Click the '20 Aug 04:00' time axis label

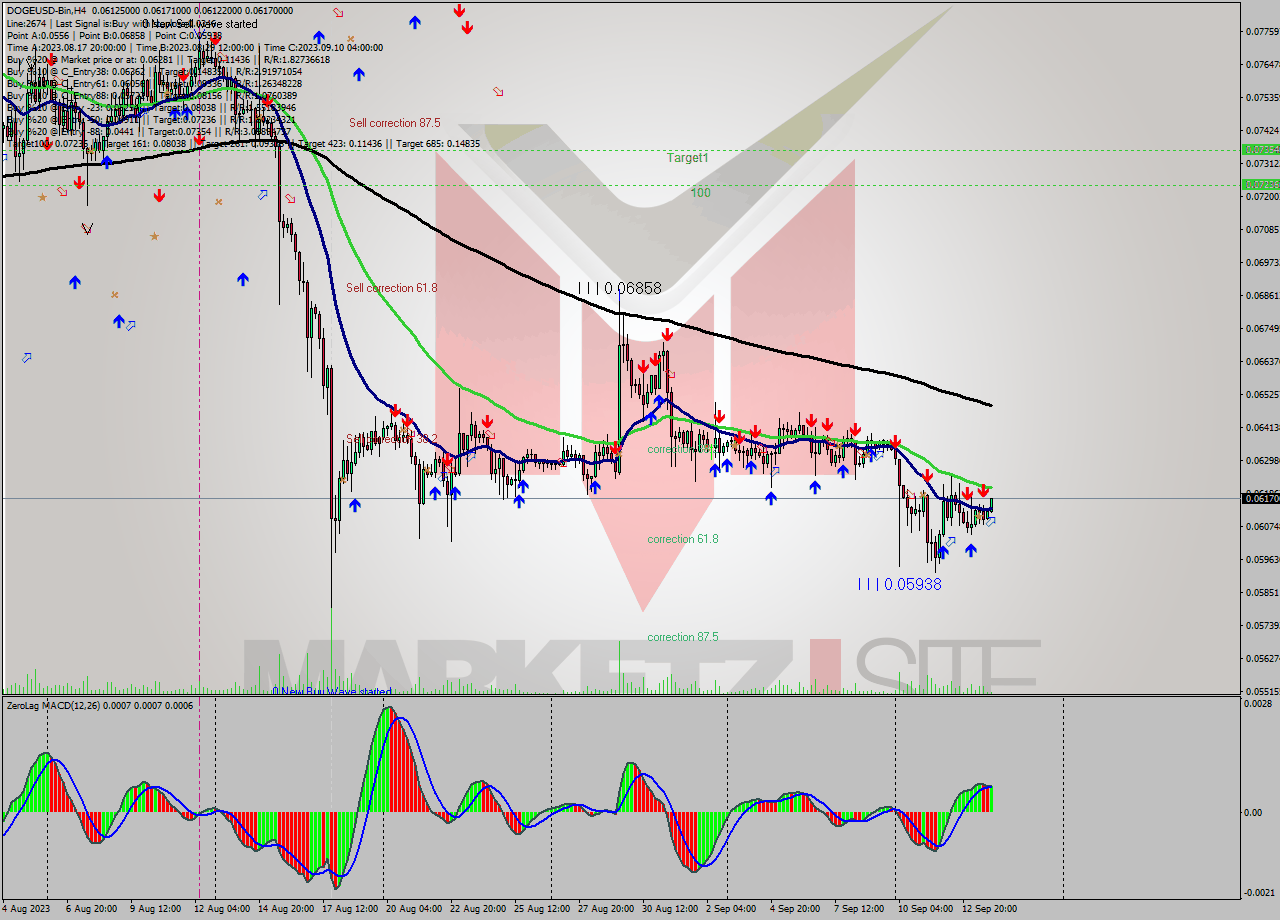click(414, 909)
